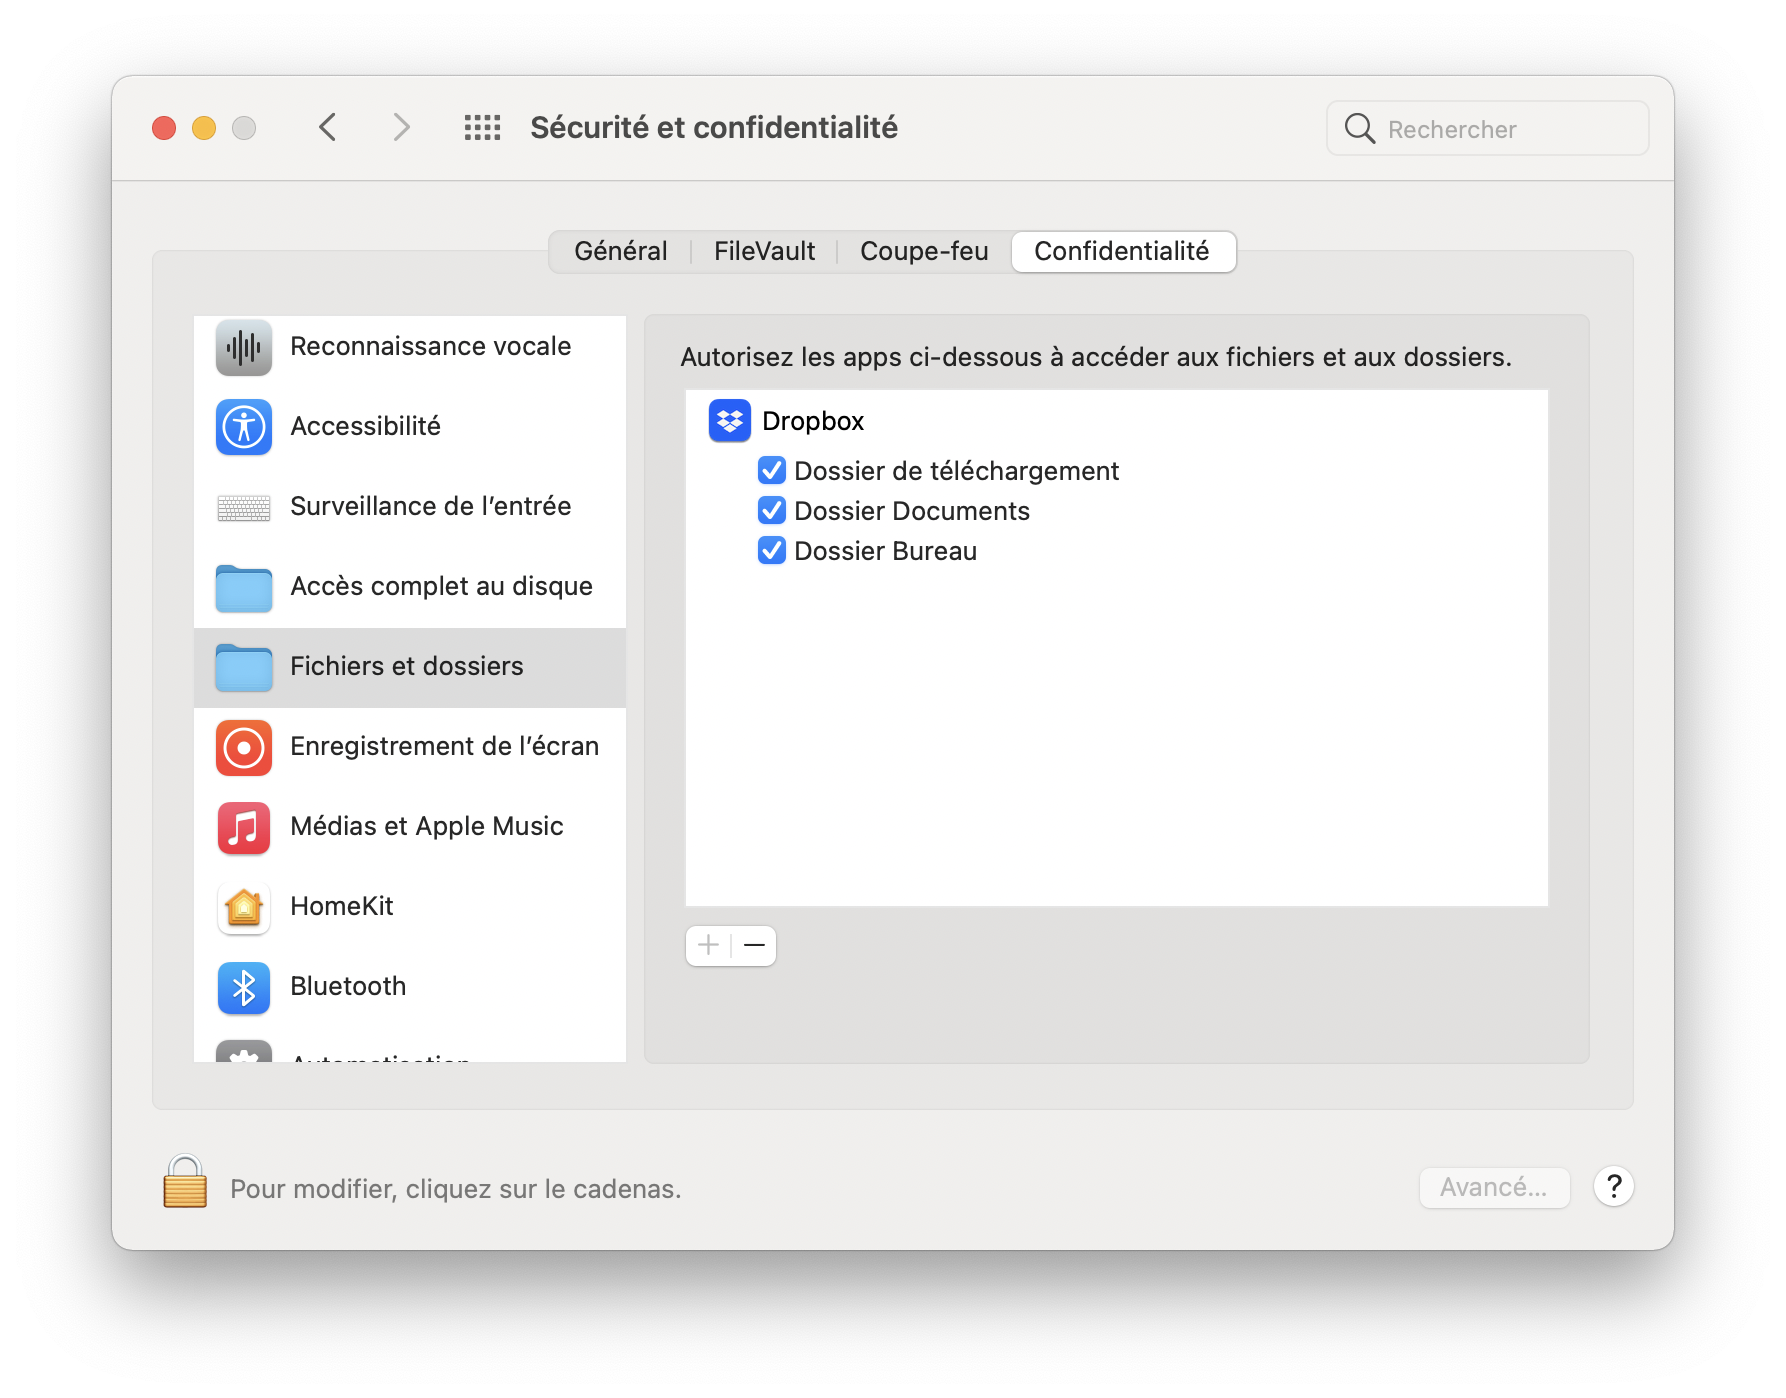The width and height of the screenshot is (1786, 1398).
Task: Open Médias et Apple Music via its icon
Action: (243, 828)
